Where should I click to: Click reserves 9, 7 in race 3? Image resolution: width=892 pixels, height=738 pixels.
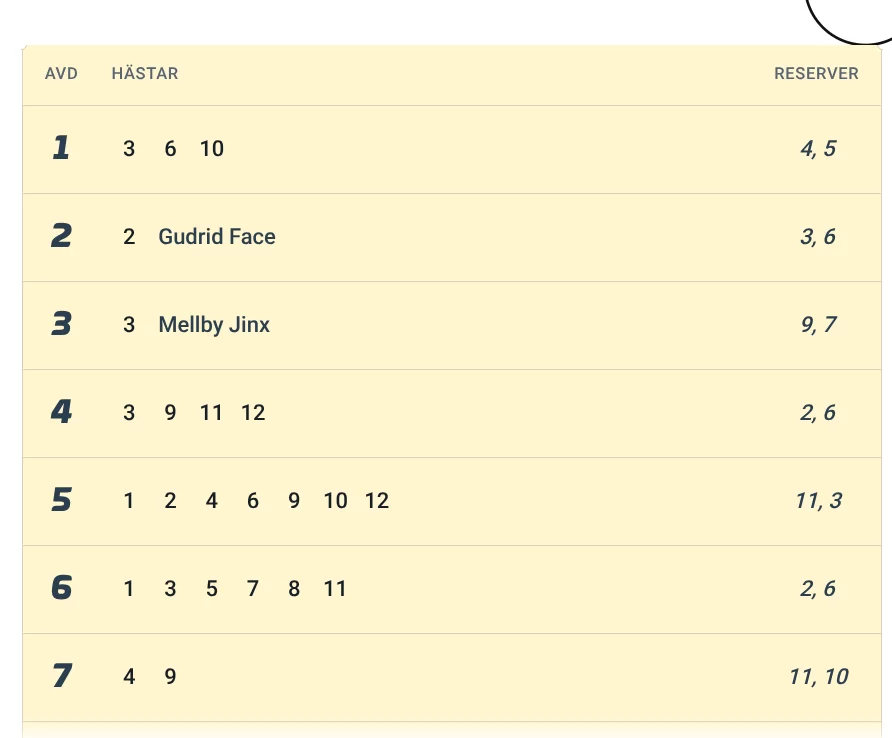tap(818, 325)
